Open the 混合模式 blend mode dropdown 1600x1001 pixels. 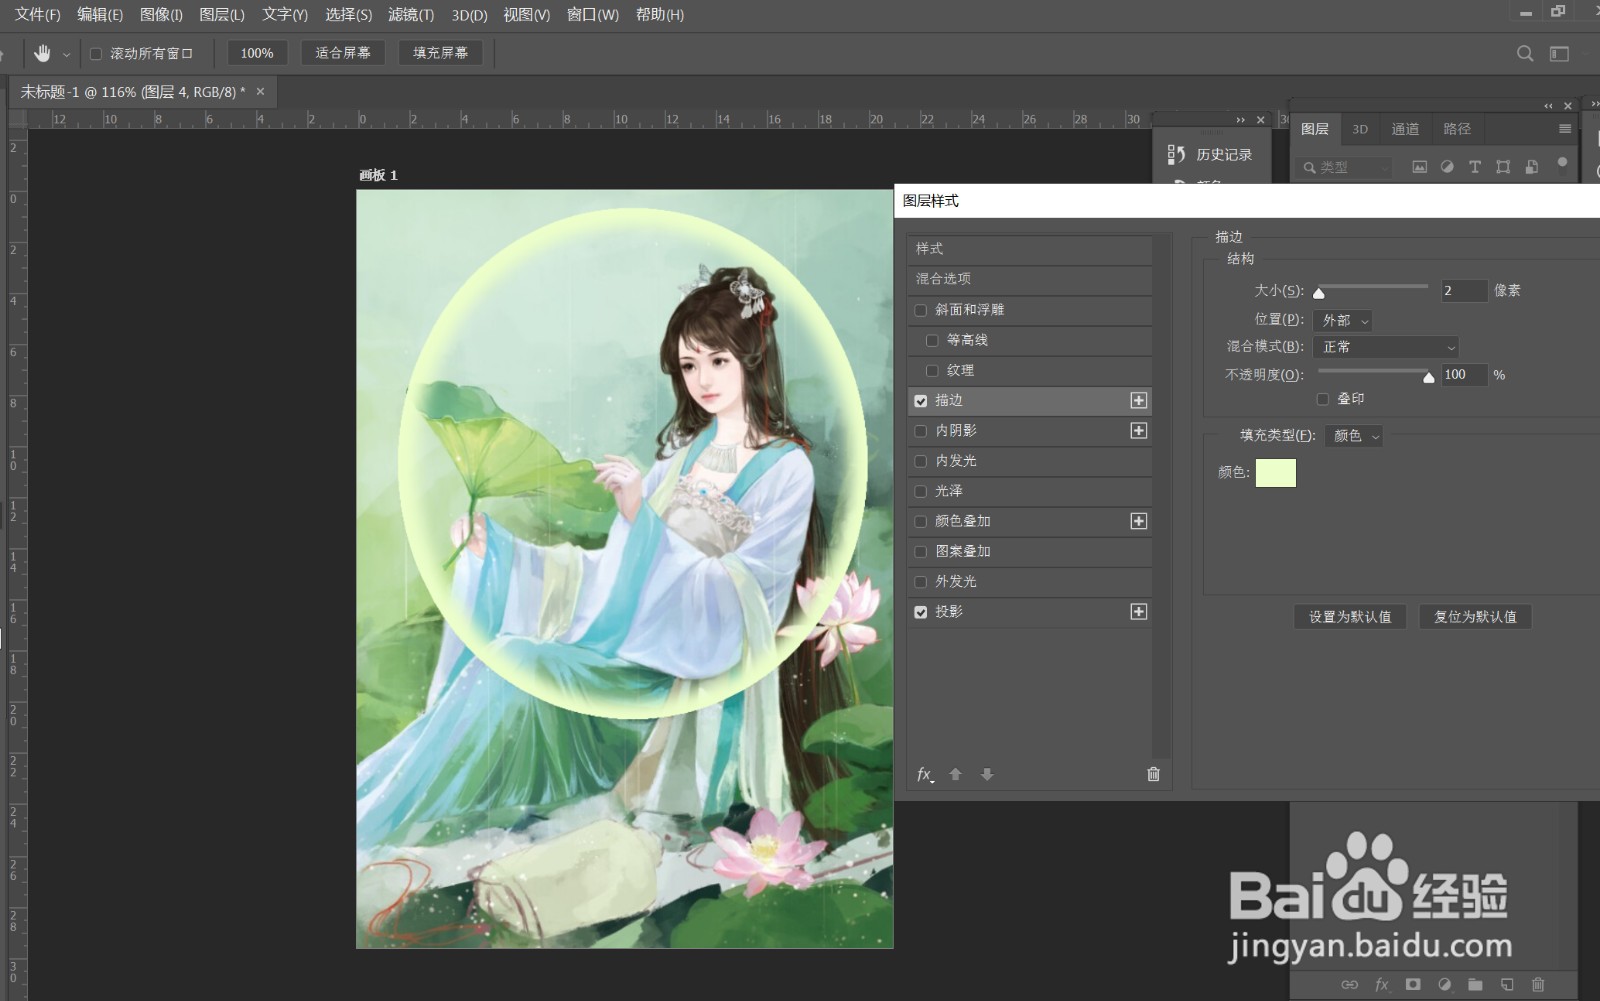(1385, 347)
